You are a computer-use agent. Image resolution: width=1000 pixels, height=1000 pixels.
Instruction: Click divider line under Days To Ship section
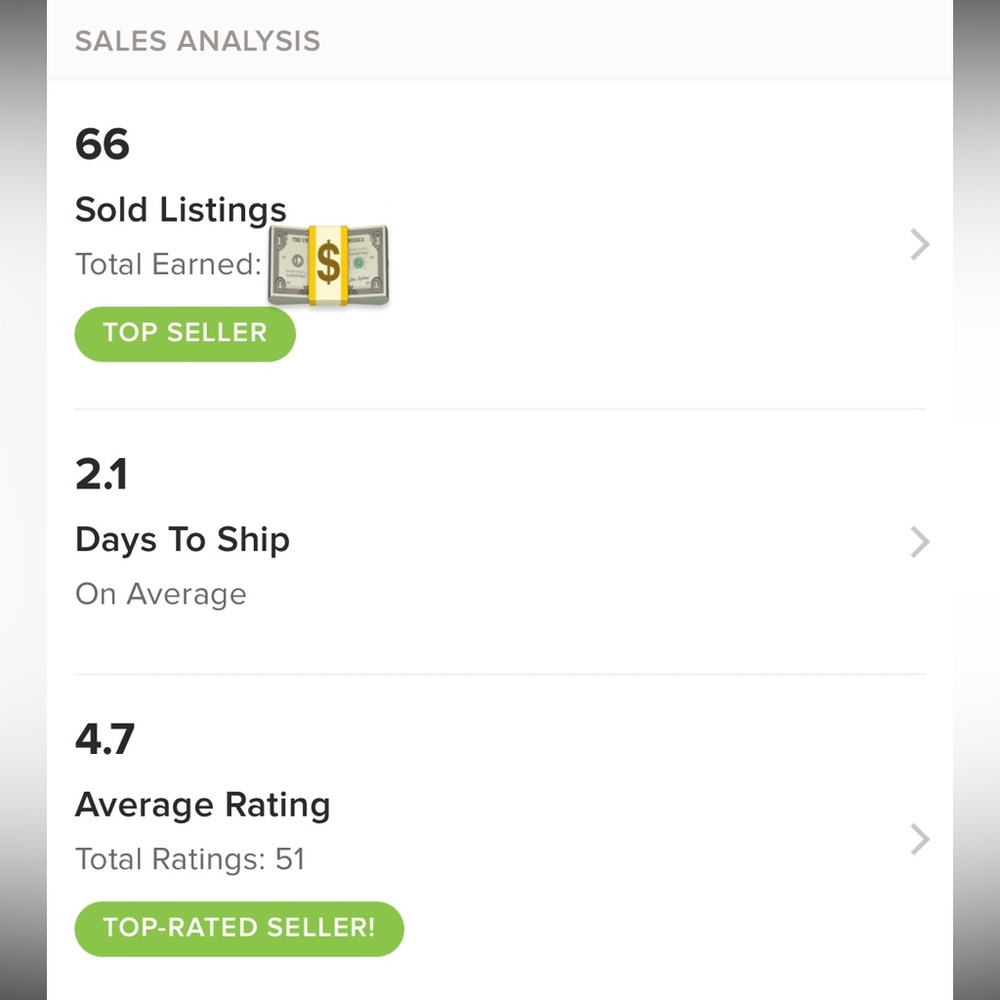pos(500,674)
